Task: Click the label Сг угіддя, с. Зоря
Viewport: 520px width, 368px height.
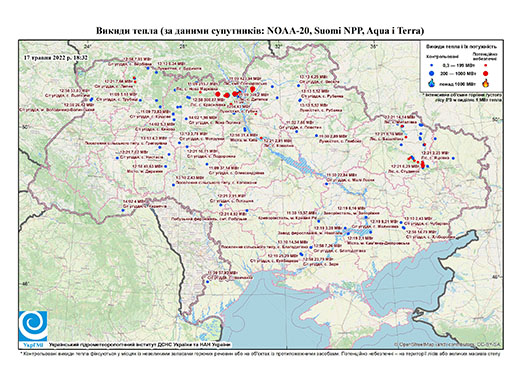Action: tap(321, 264)
